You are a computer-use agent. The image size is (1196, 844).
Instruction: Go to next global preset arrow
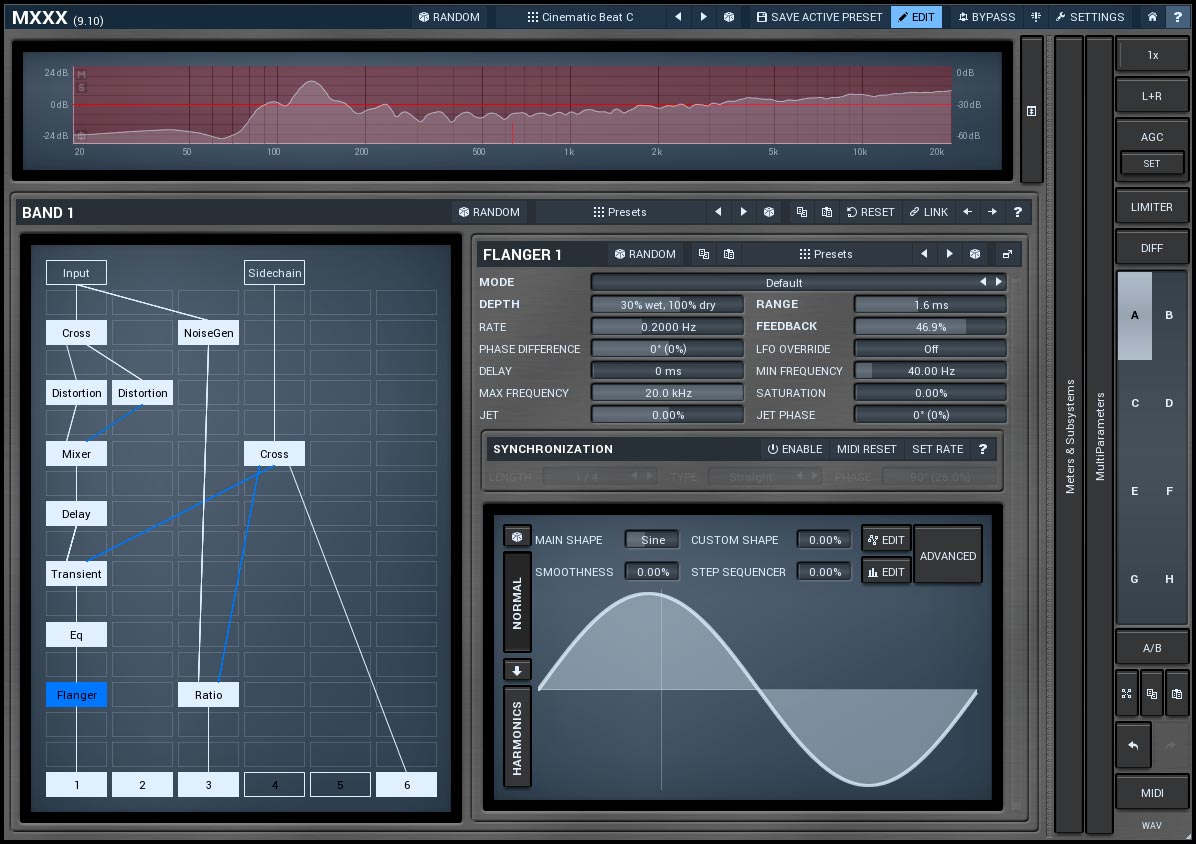[703, 17]
